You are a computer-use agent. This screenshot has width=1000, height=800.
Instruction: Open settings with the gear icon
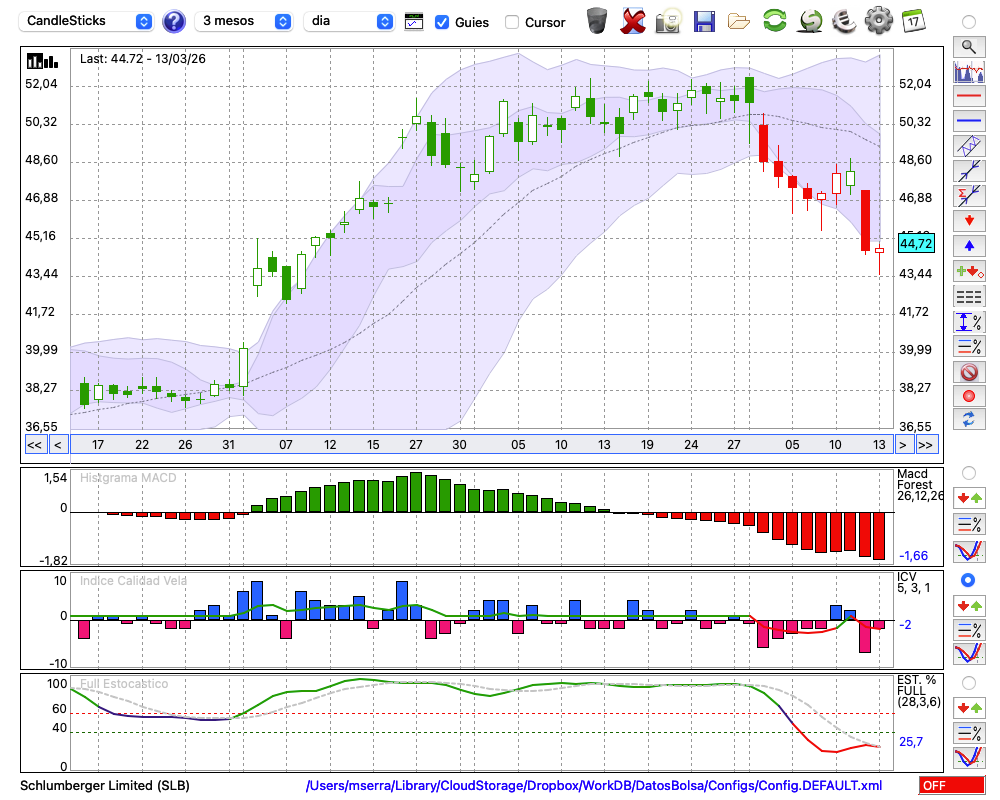[879, 21]
